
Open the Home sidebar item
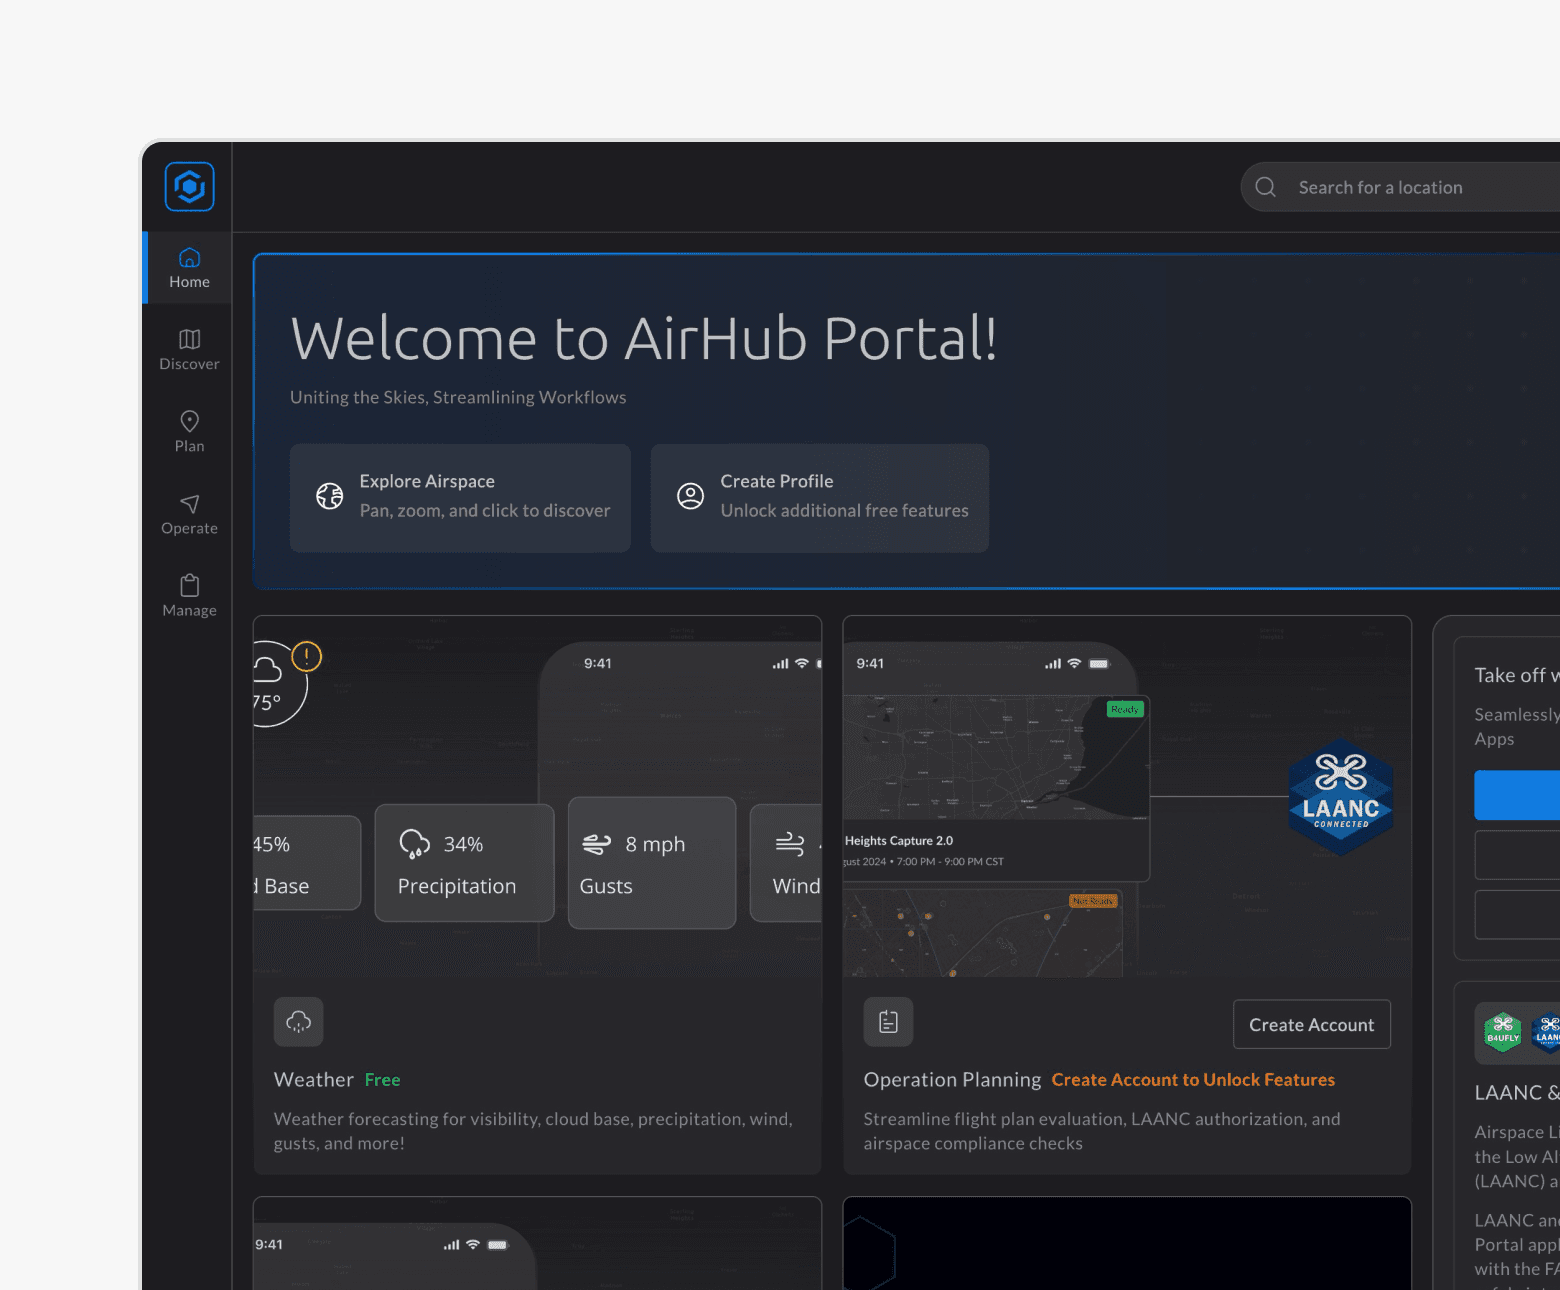coord(189,268)
